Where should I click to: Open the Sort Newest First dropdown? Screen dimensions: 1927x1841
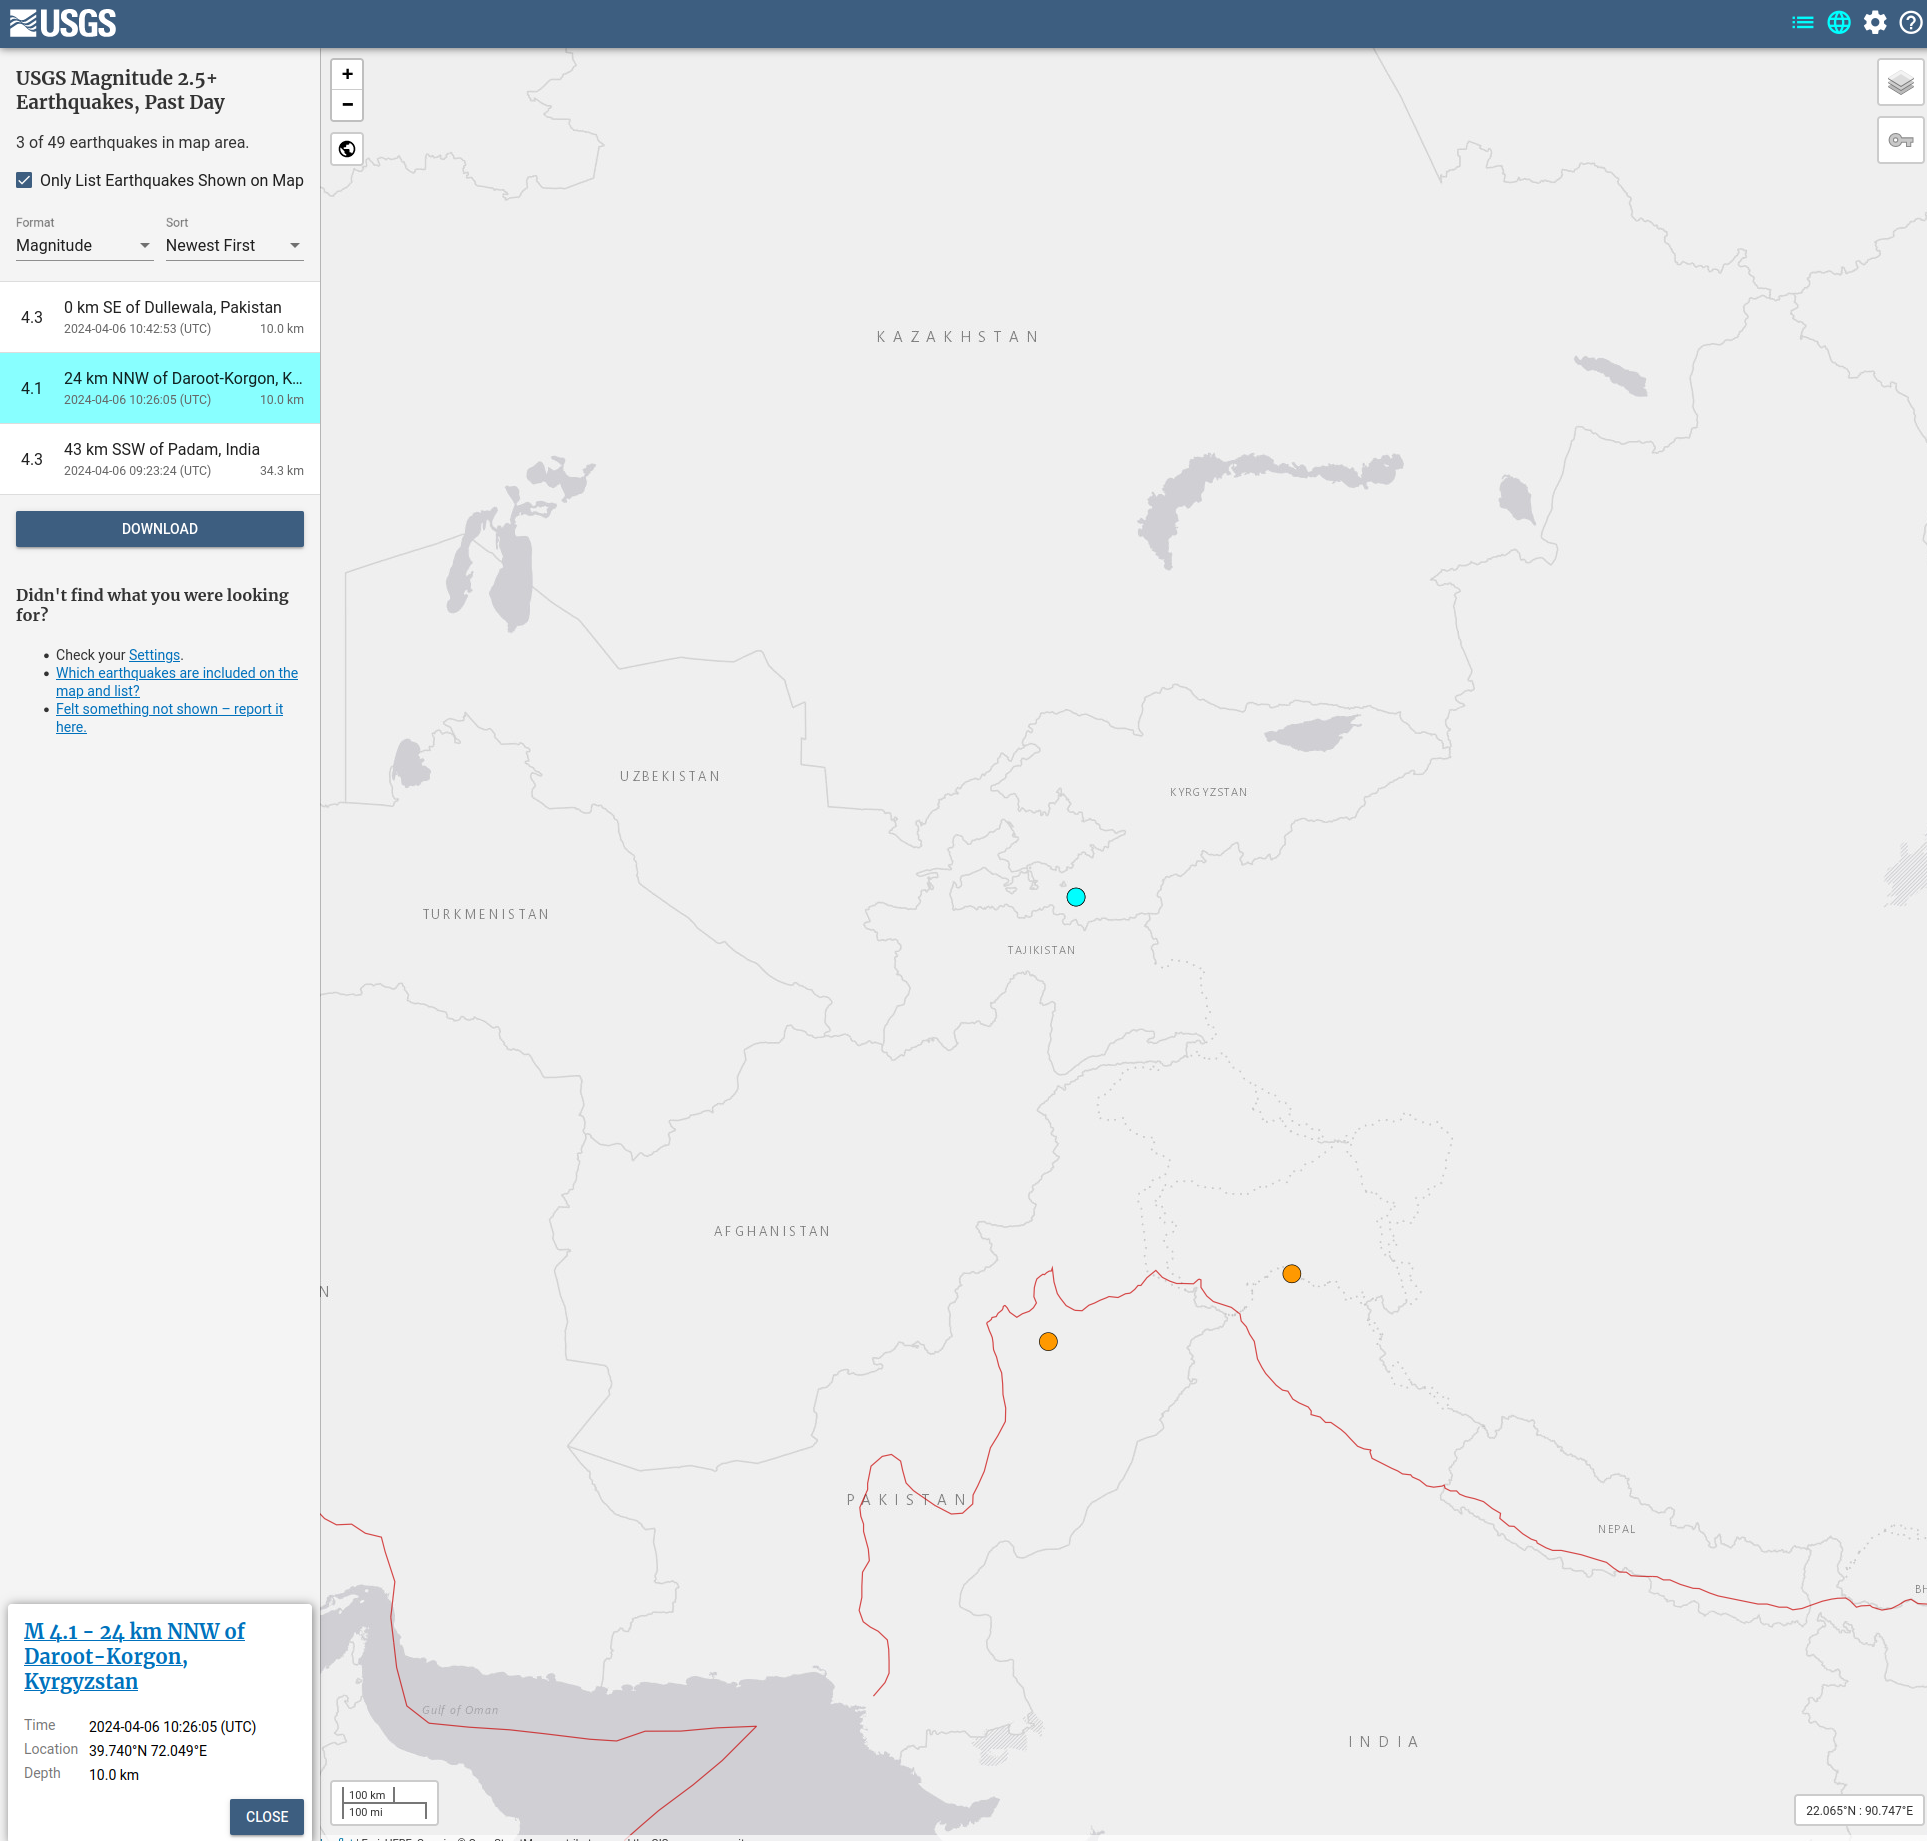[x=234, y=246]
